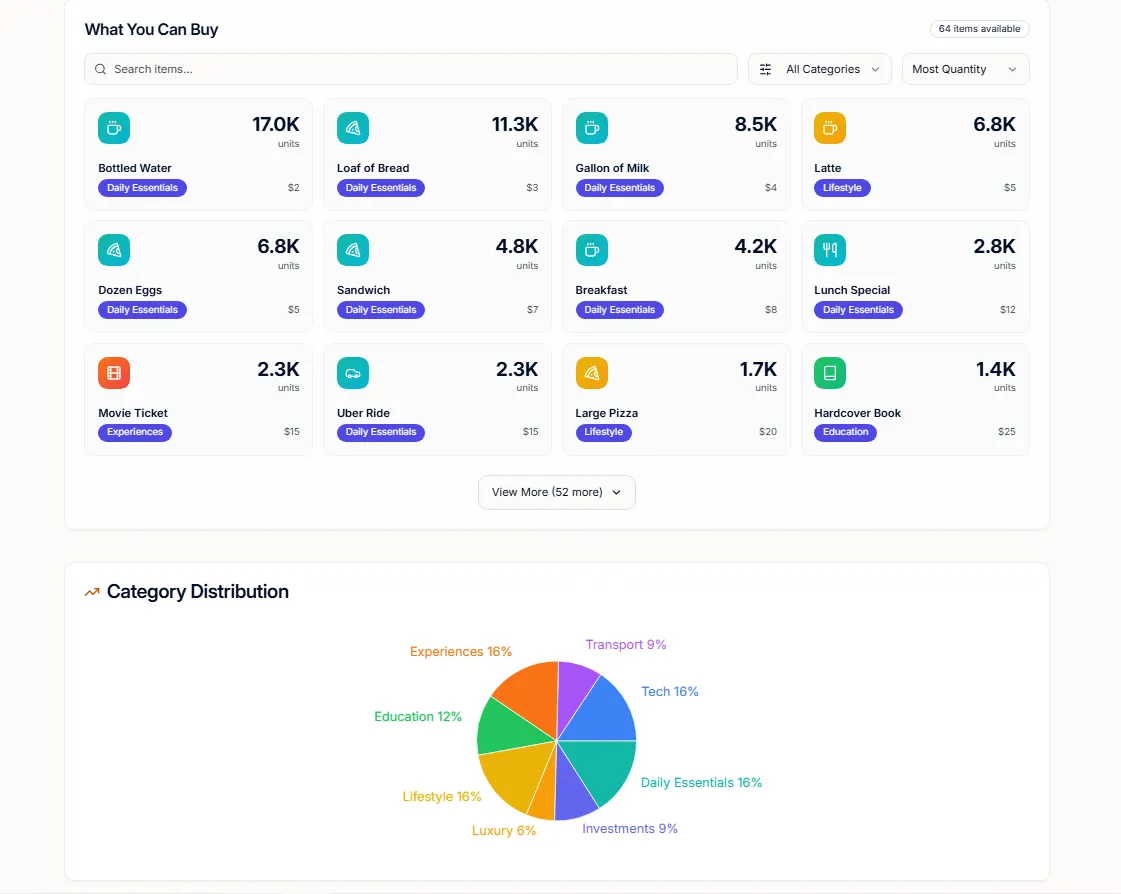Viewport: 1121px width, 894px height.
Task: Click the filter sliders icon beside All Categories
Action: (766, 69)
